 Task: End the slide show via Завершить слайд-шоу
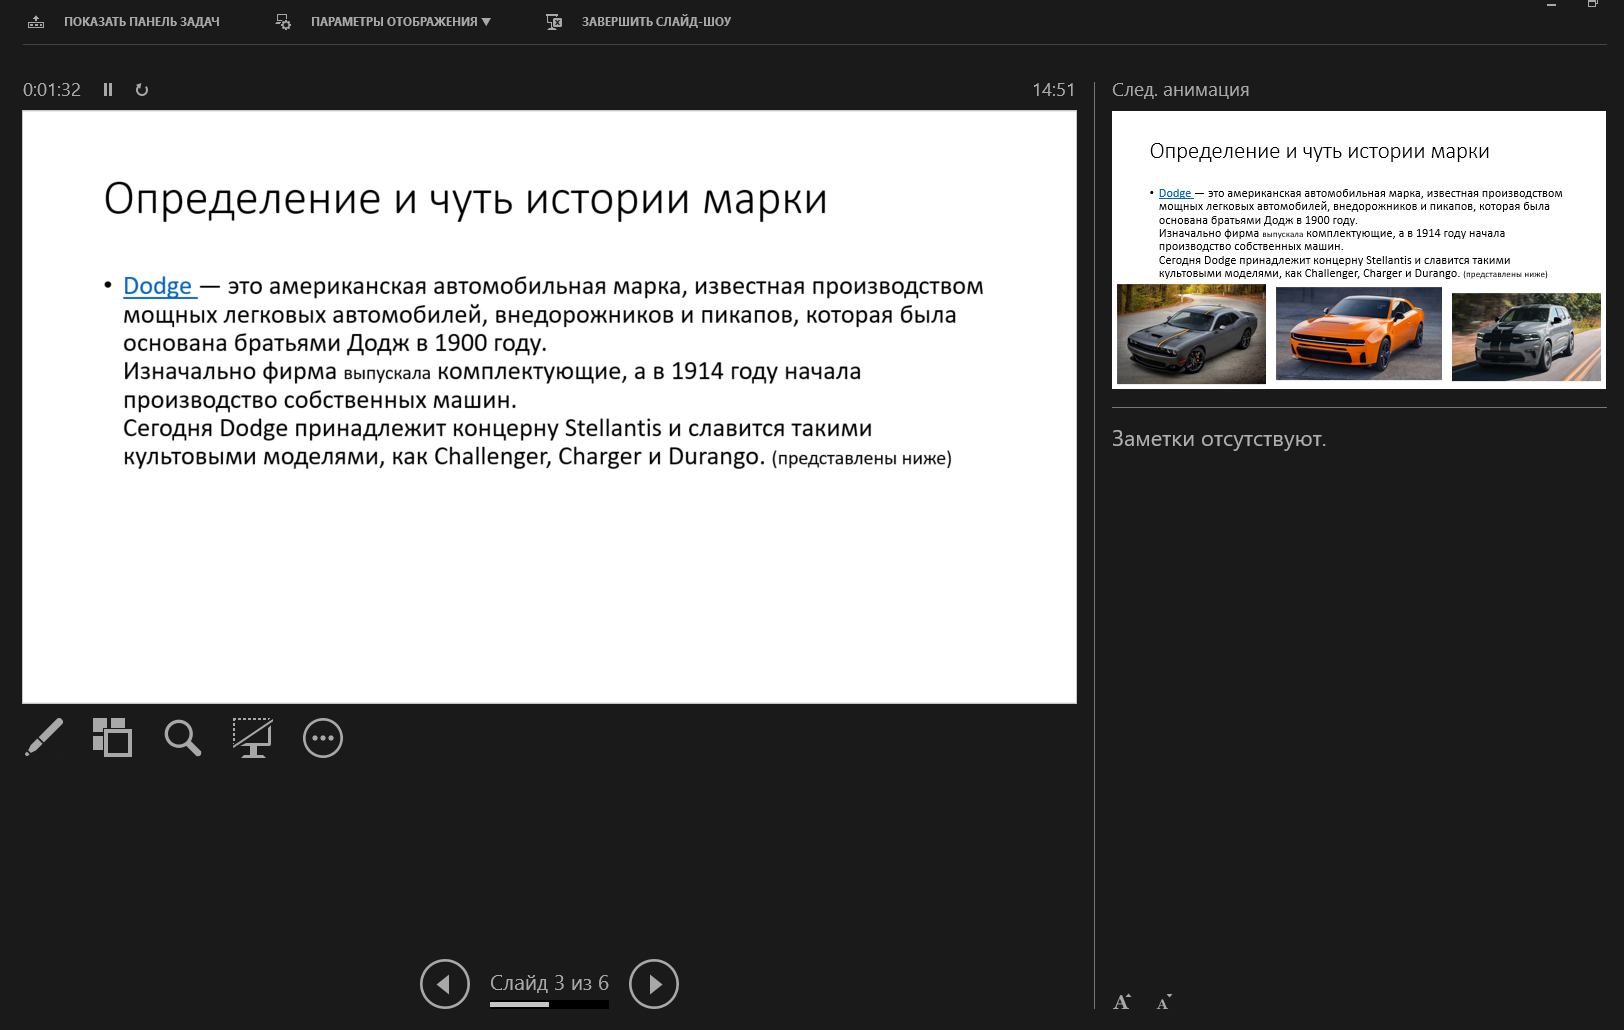(x=654, y=20)
